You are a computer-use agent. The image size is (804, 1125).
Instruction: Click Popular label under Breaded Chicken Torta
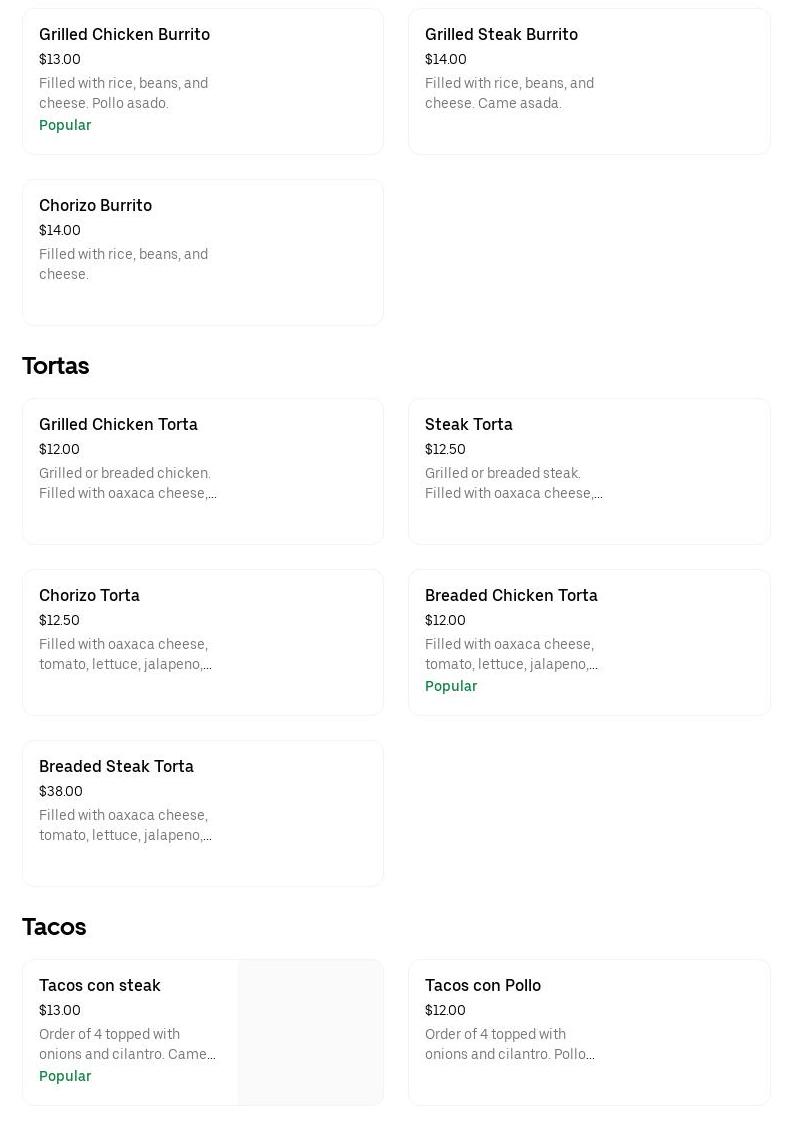click(451, 686)
